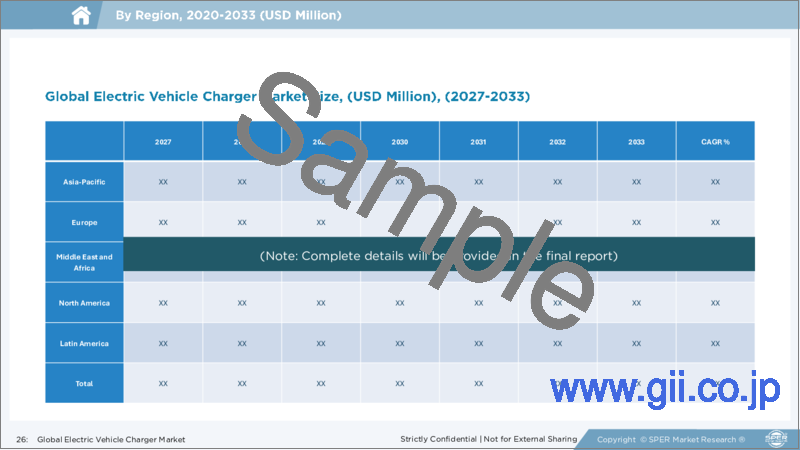The width and height of the screenshot is (800, 450).
Task: Click the 2031 column header
Action: tap(479, 142)
